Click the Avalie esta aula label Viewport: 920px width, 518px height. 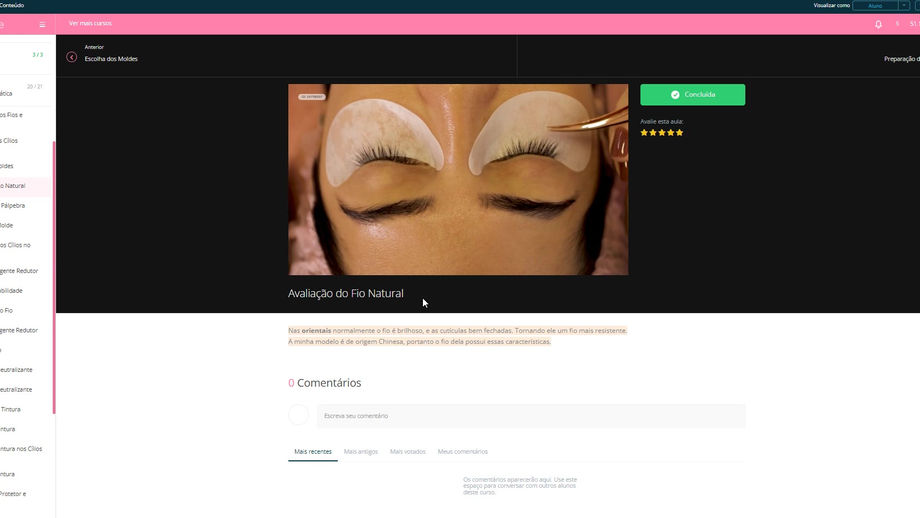(661, 121)
